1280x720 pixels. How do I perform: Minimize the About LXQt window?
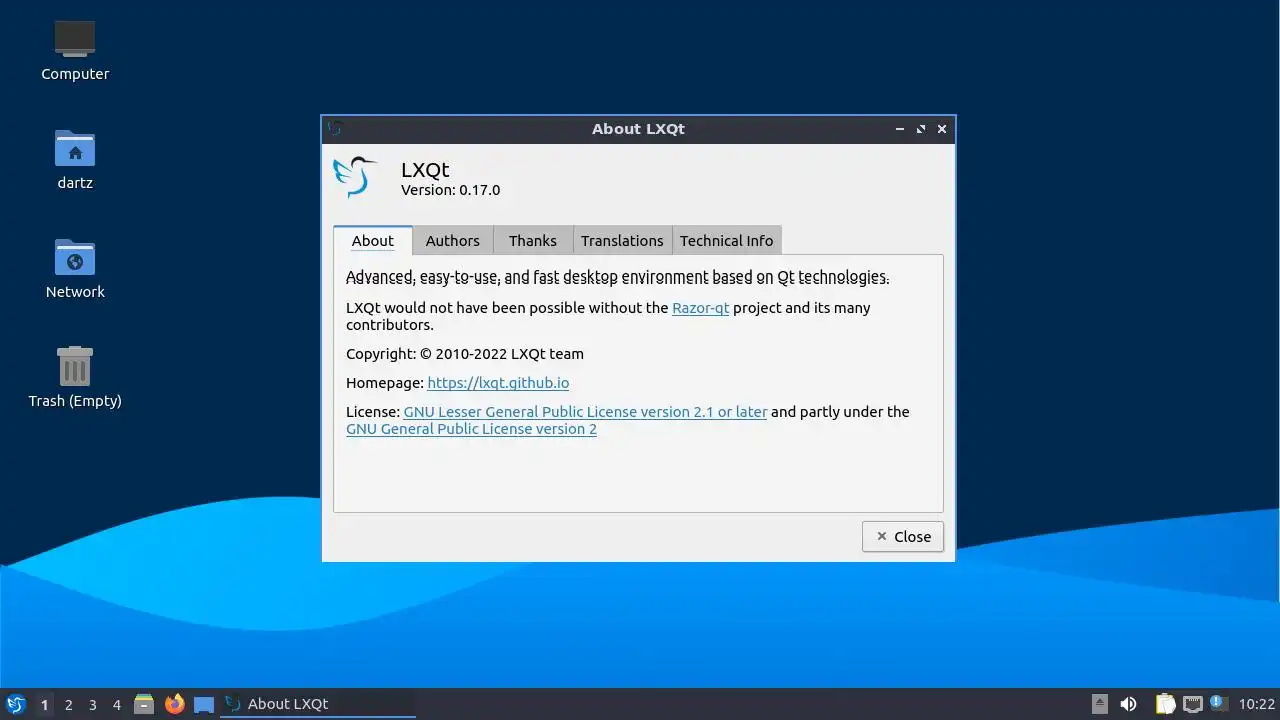pyautogui.click(x=900, y=129)
